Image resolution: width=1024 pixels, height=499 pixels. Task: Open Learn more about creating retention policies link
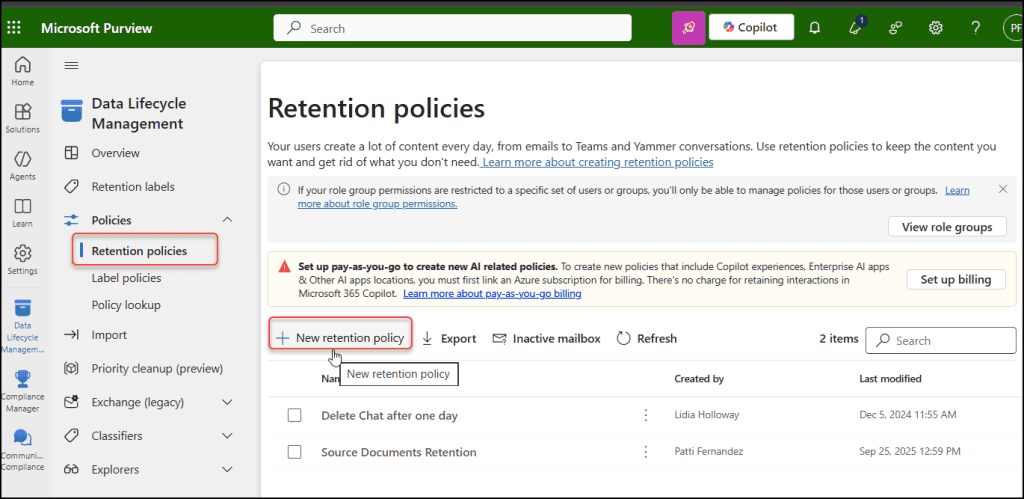pyautogui.click(x=597, y=161)
